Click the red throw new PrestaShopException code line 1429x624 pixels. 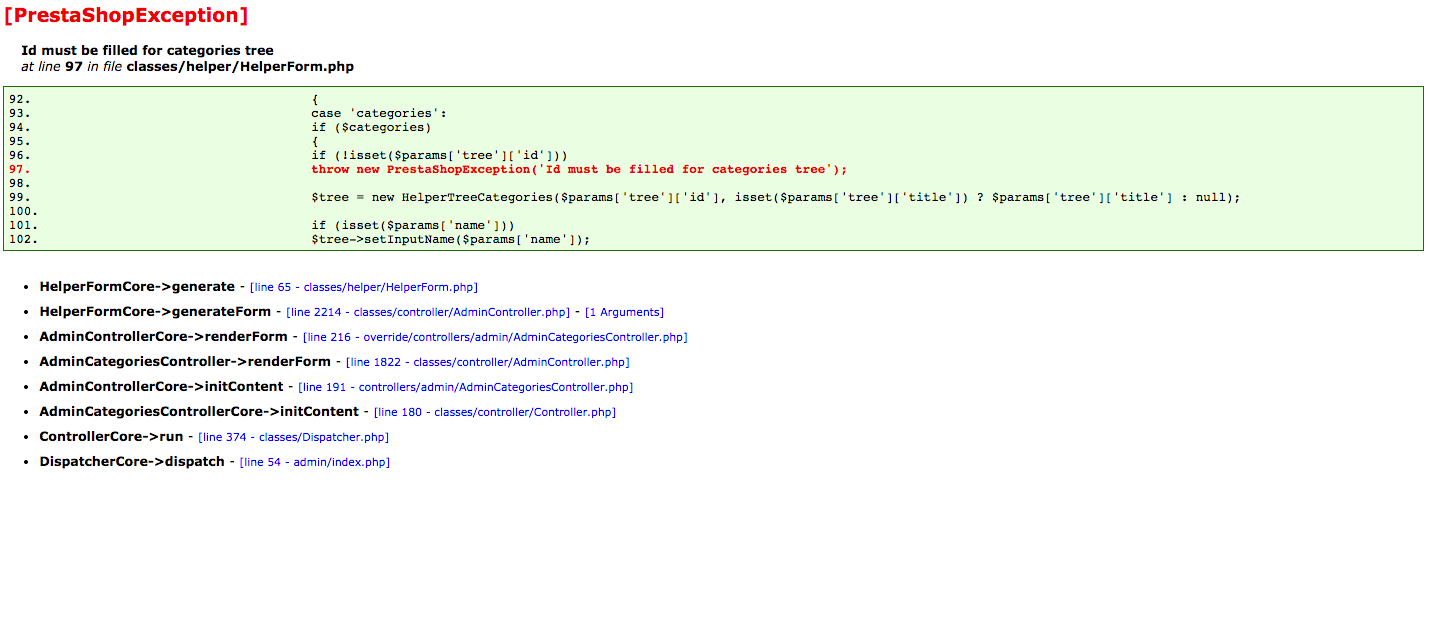click(x=579, y=170)
